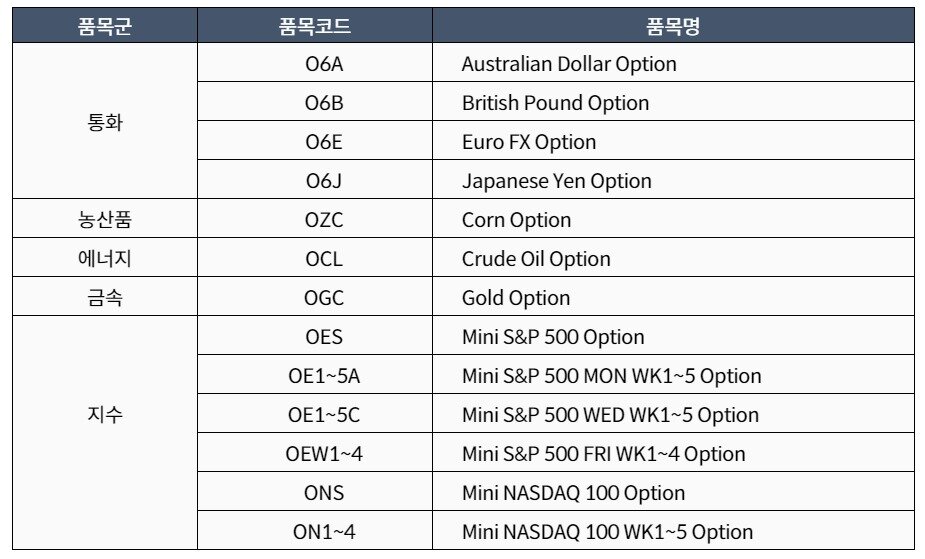
Task: Select the Mini NASDAQ 100 Option name
Action: pos(573,493)
